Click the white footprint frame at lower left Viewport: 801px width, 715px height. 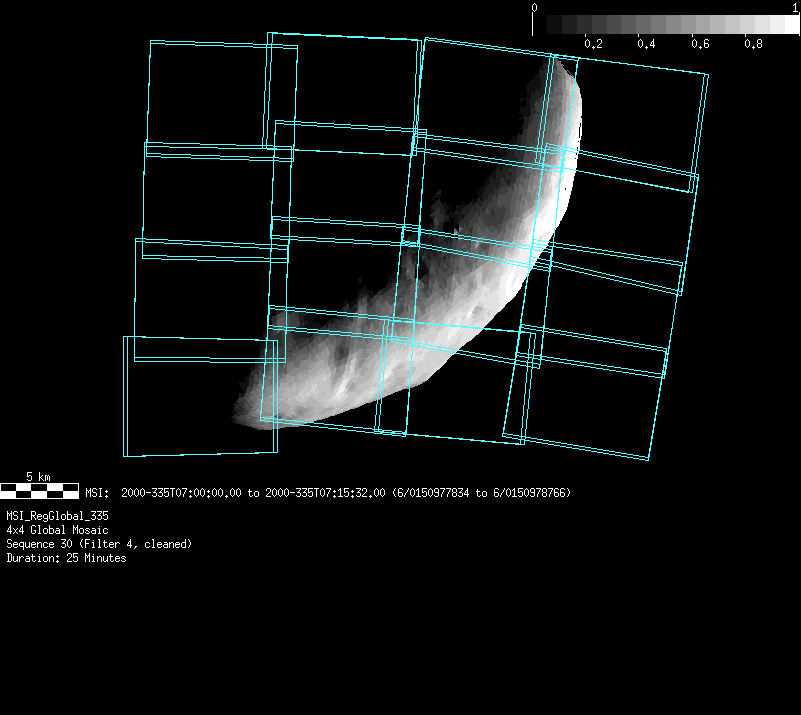124,400
